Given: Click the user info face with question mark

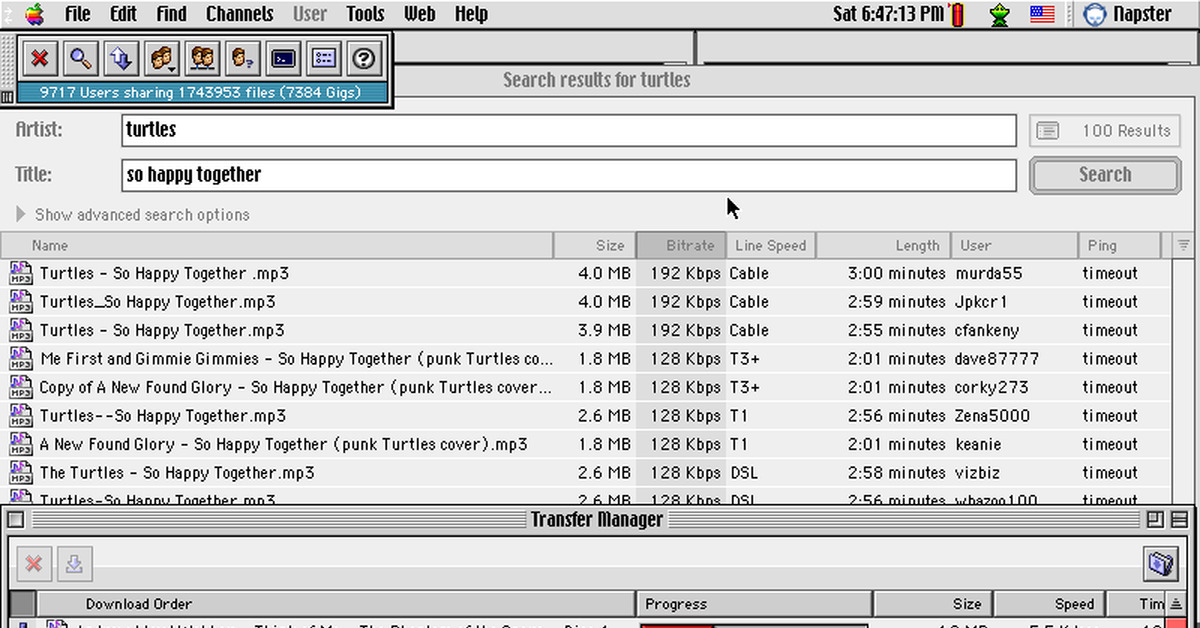Looking at the screenshot, I should click(243, 59).
